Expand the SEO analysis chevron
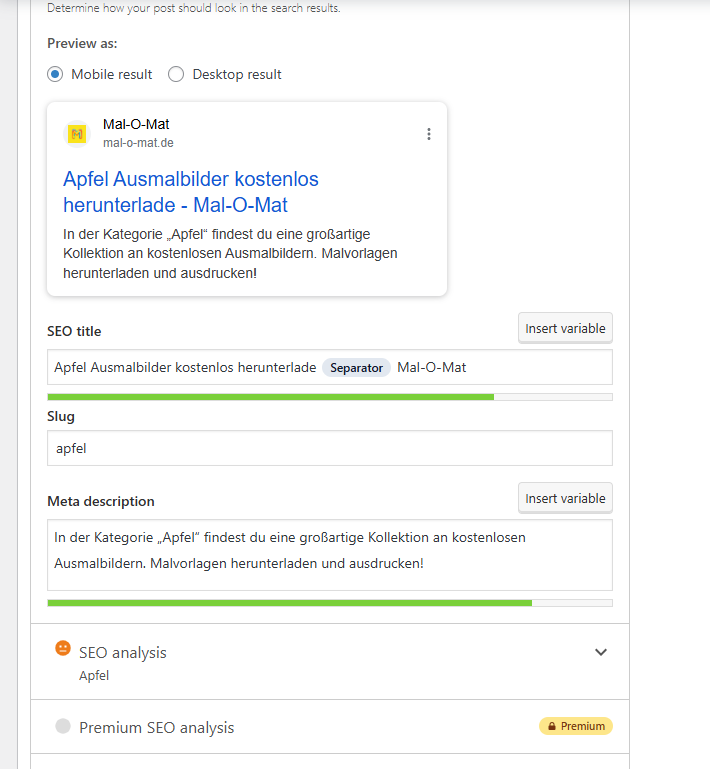 (601, 652)
